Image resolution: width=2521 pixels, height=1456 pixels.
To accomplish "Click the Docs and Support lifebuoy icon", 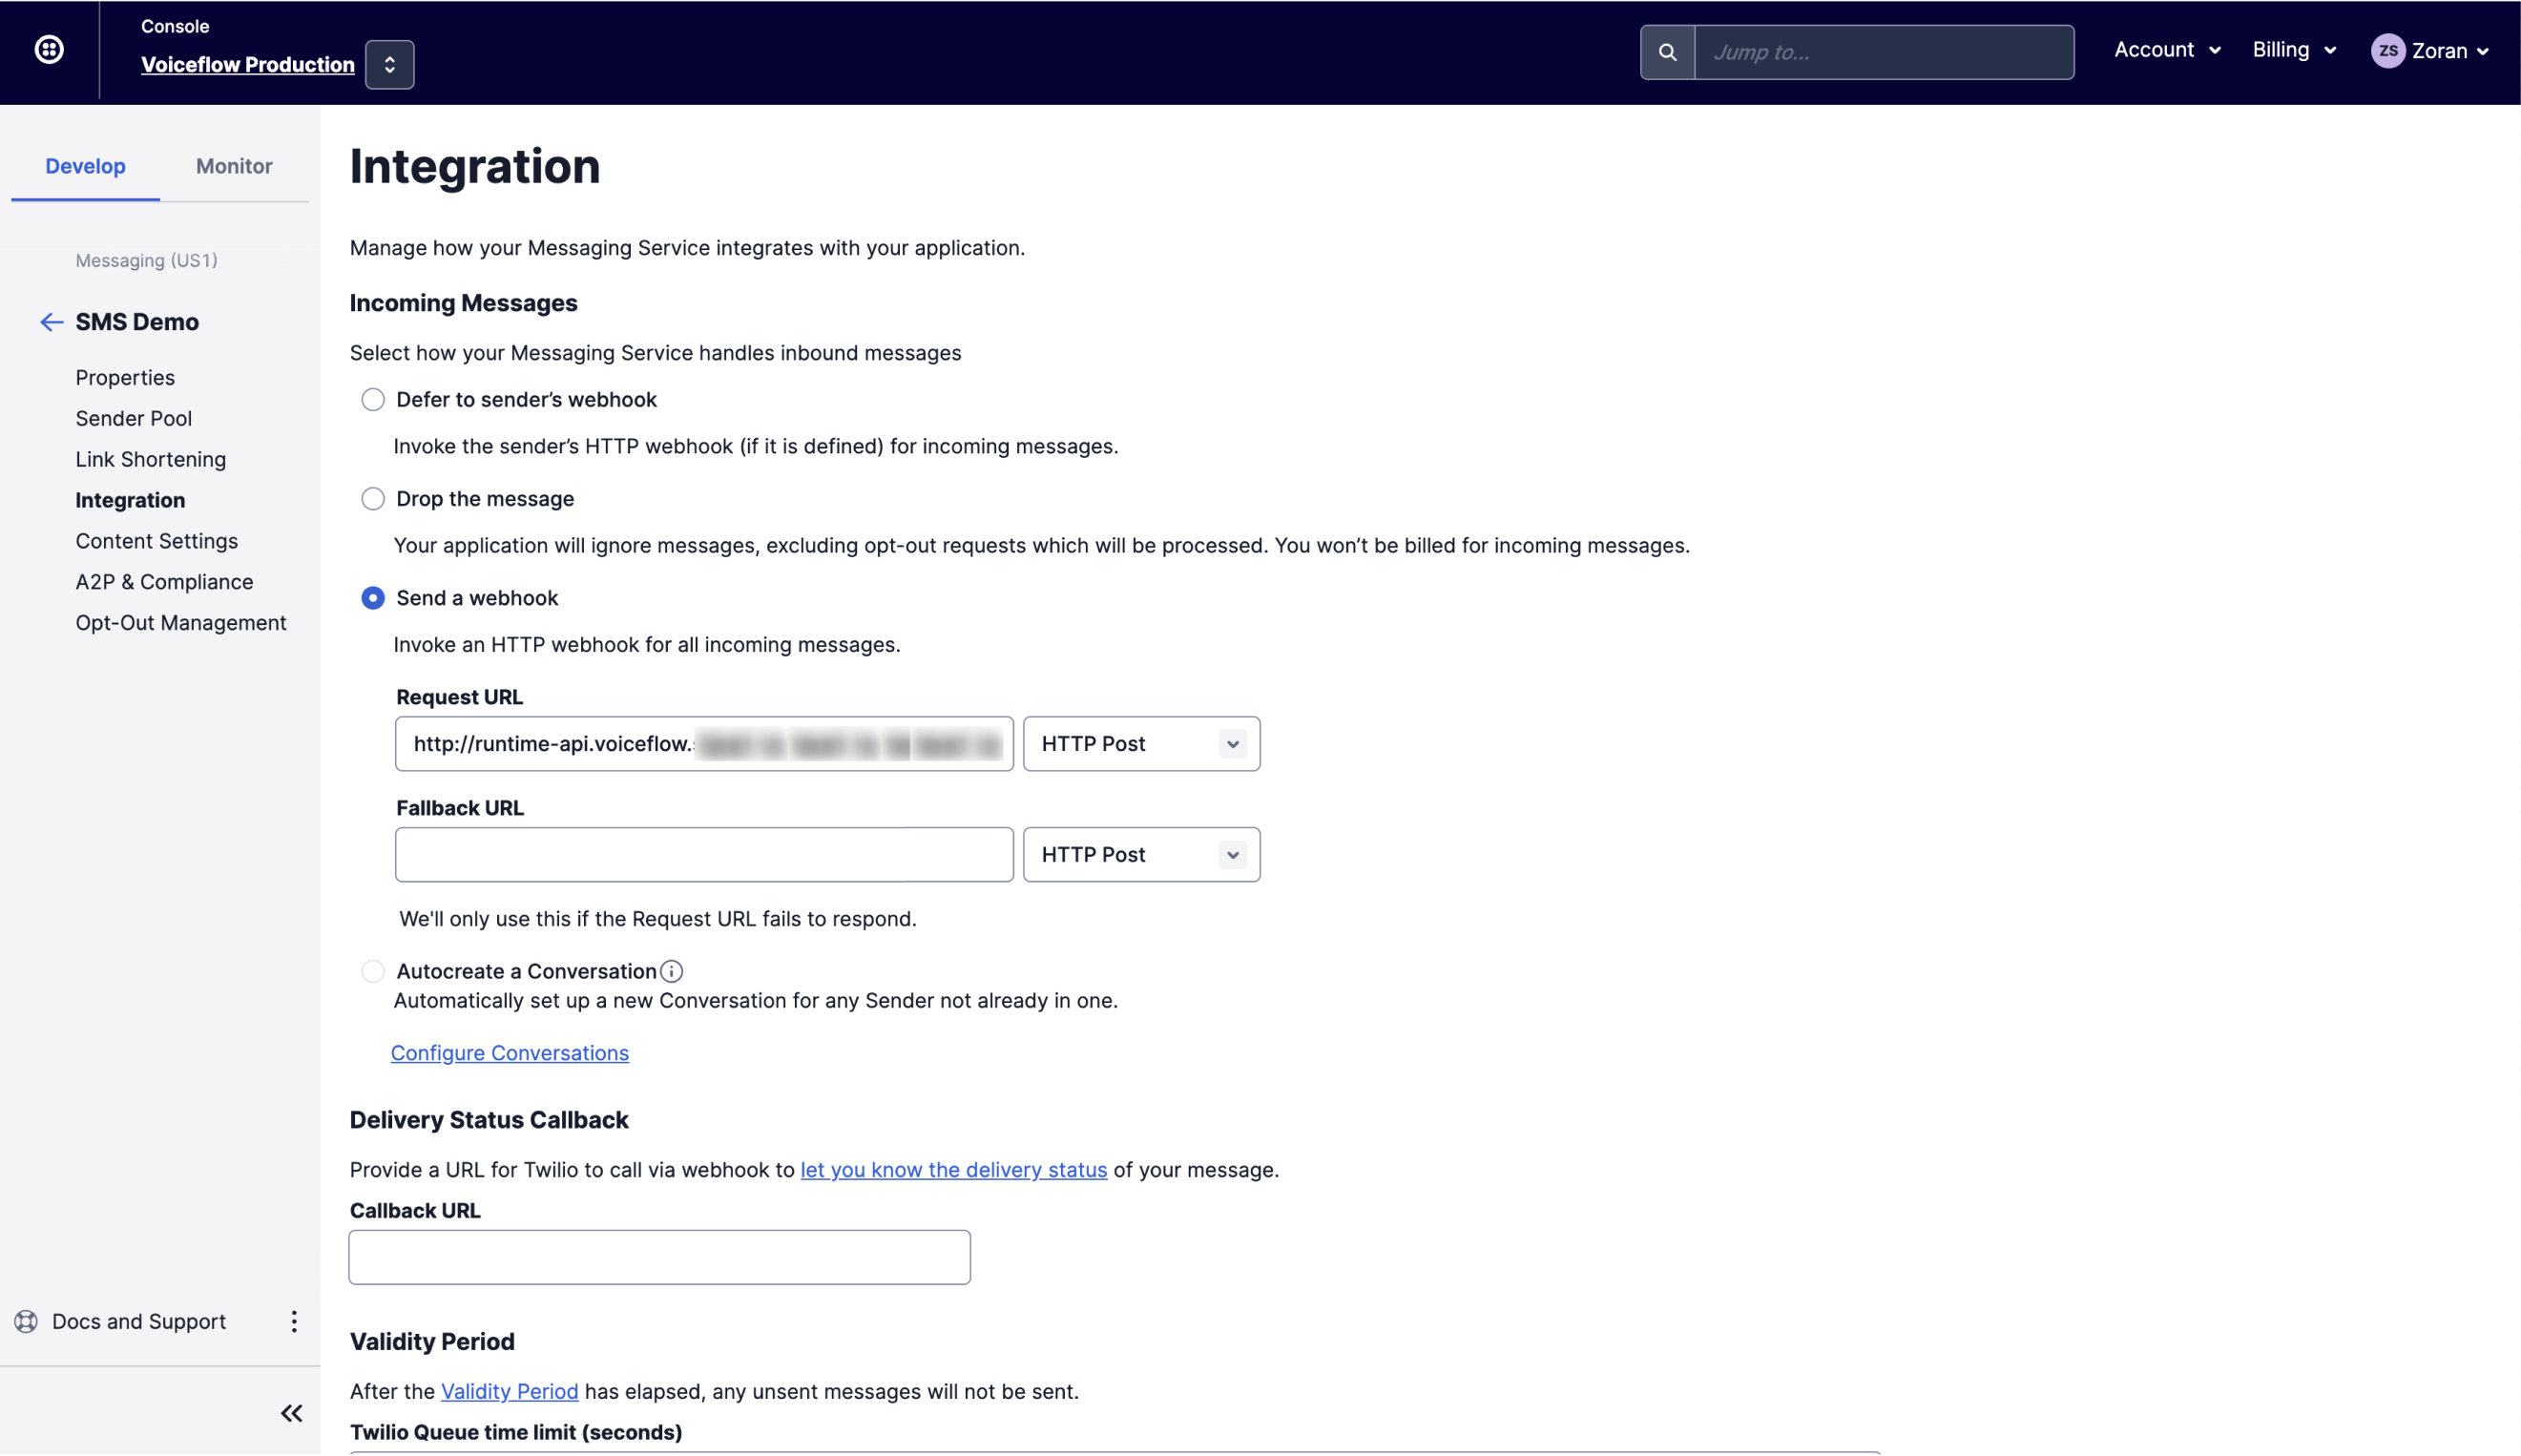I will coord(26,1321).
